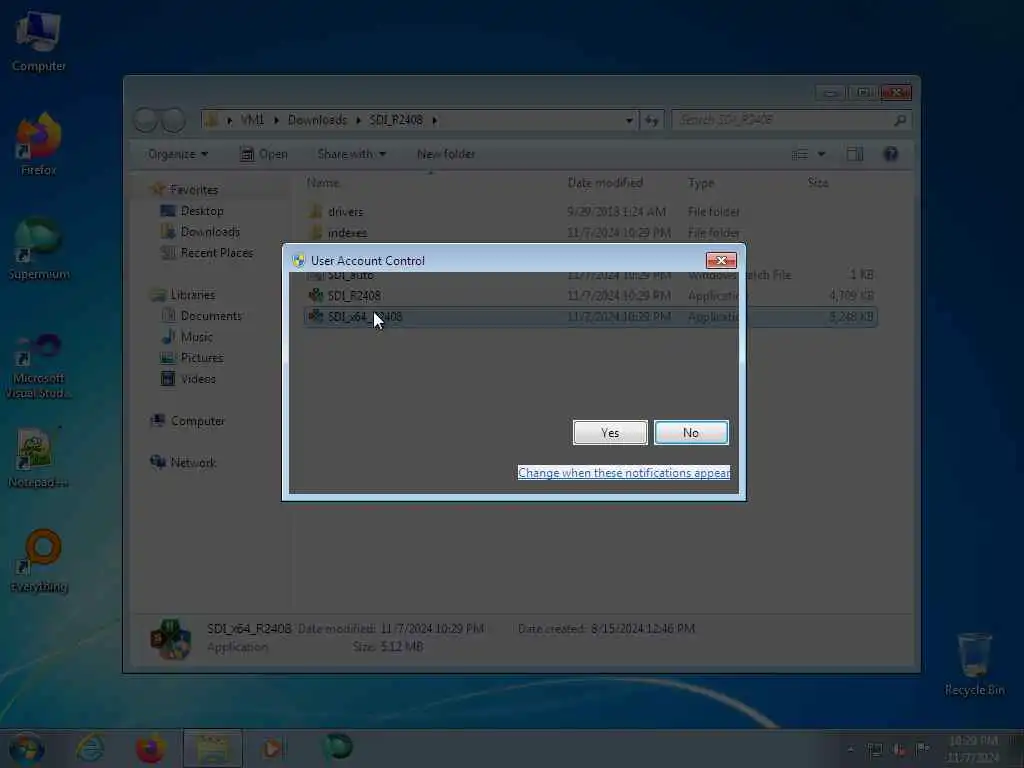Click the Action Center flag tray icon
Viewport: 1024px width, 768px height.
pyautogui.click(x=923, y=749)
